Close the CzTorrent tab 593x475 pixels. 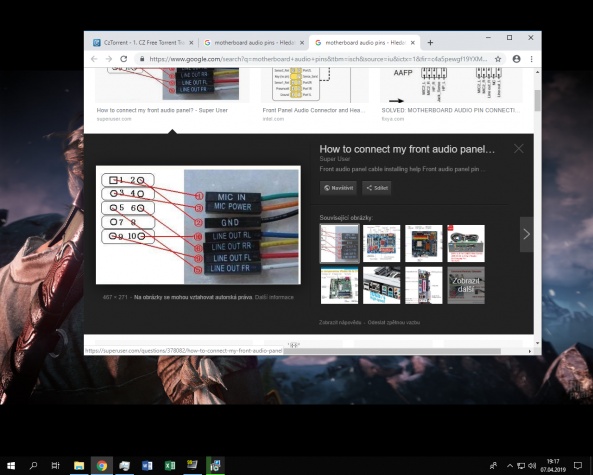tap(191, 43)
